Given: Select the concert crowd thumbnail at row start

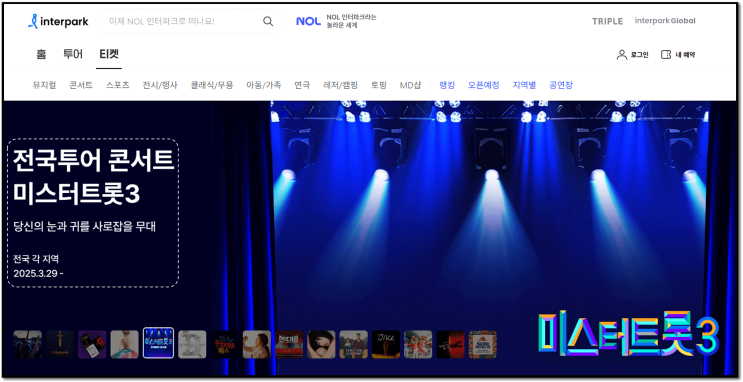Looking at the screenshot, I should tap(27, 344).
